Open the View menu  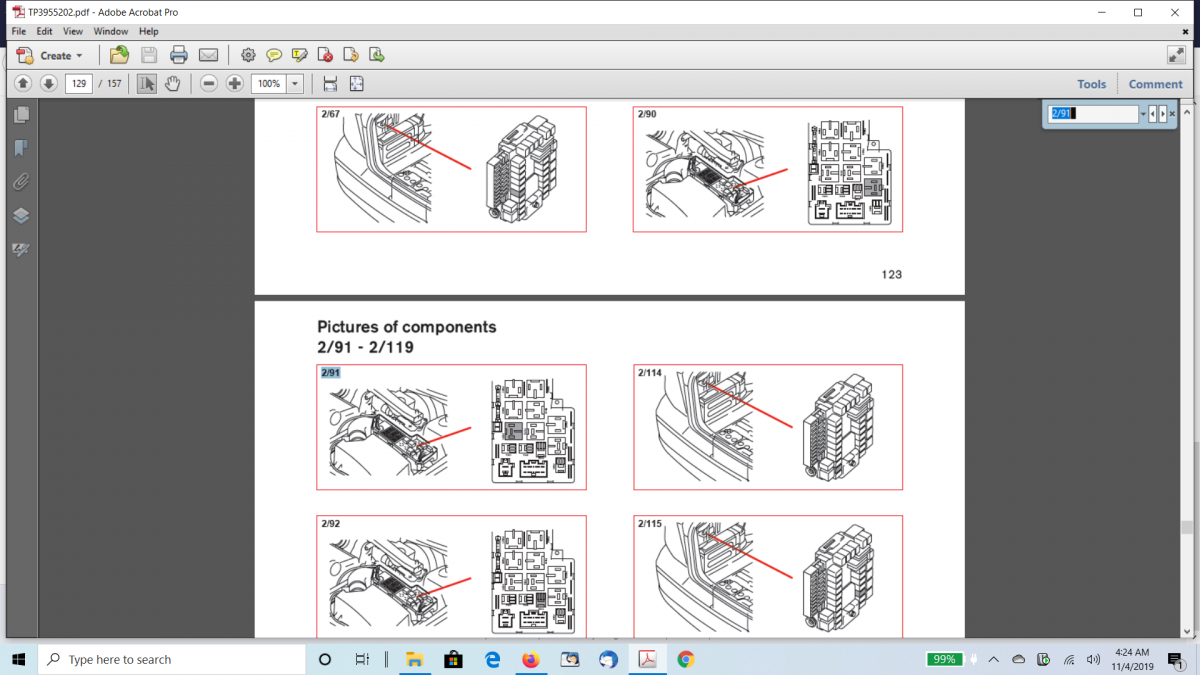click(x=73, y=32)
